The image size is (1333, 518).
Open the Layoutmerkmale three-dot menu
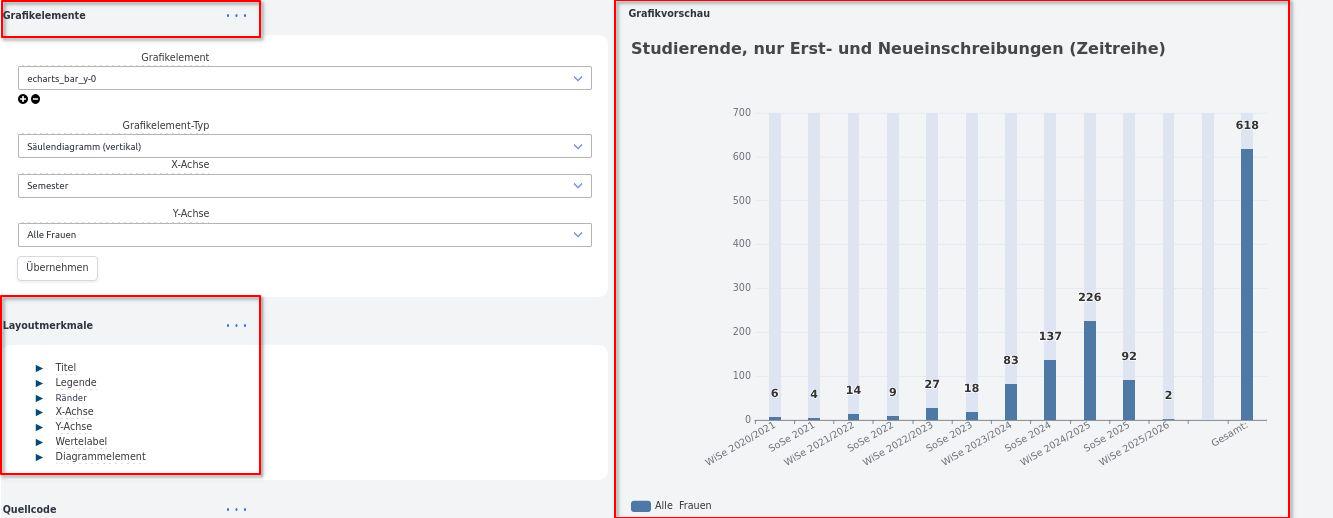pyautogui.click(x=236, y=326)
